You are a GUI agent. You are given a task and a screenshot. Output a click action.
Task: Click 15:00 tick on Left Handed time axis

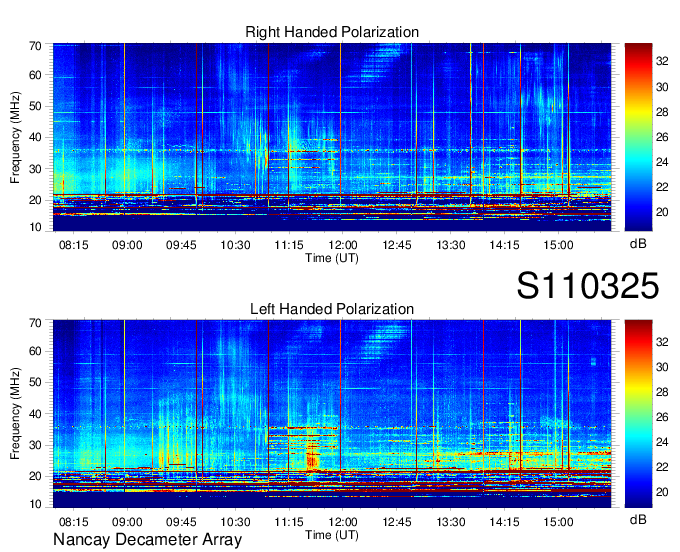point(558,522)
